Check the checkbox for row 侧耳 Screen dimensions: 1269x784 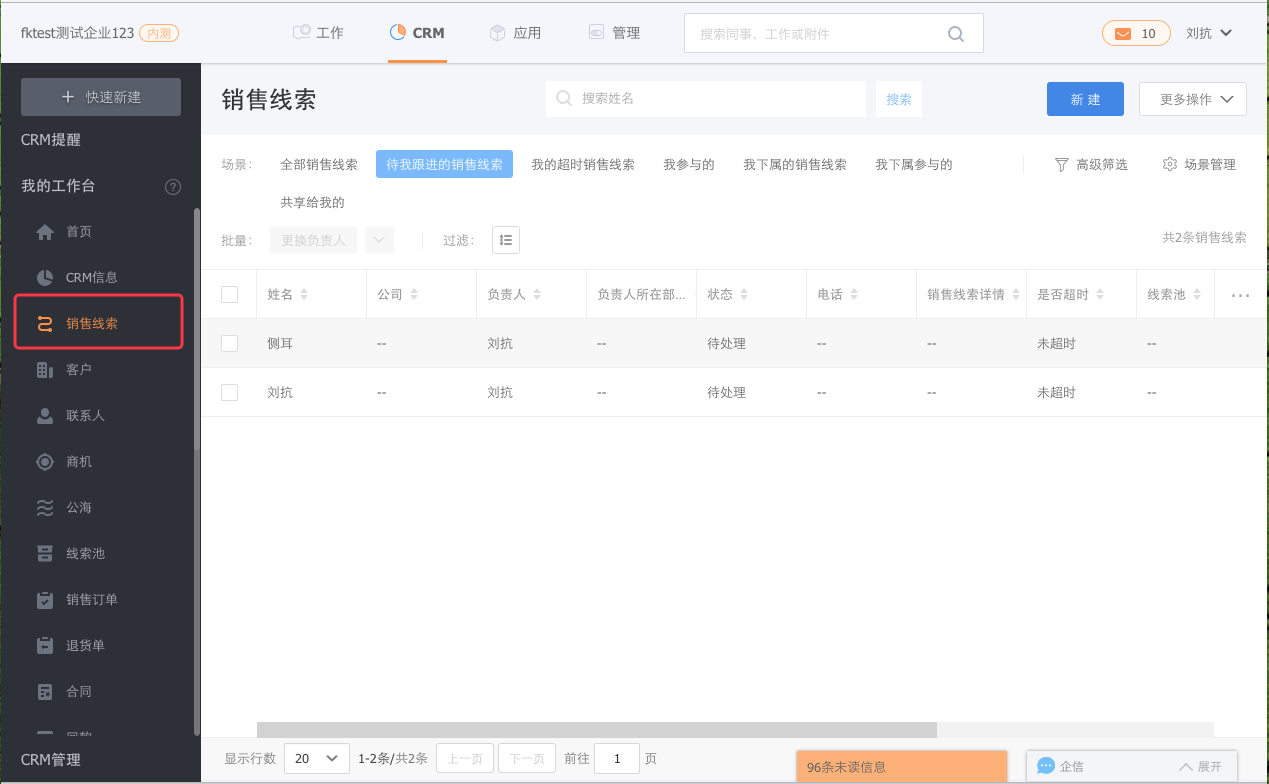[x=230, y=343]
